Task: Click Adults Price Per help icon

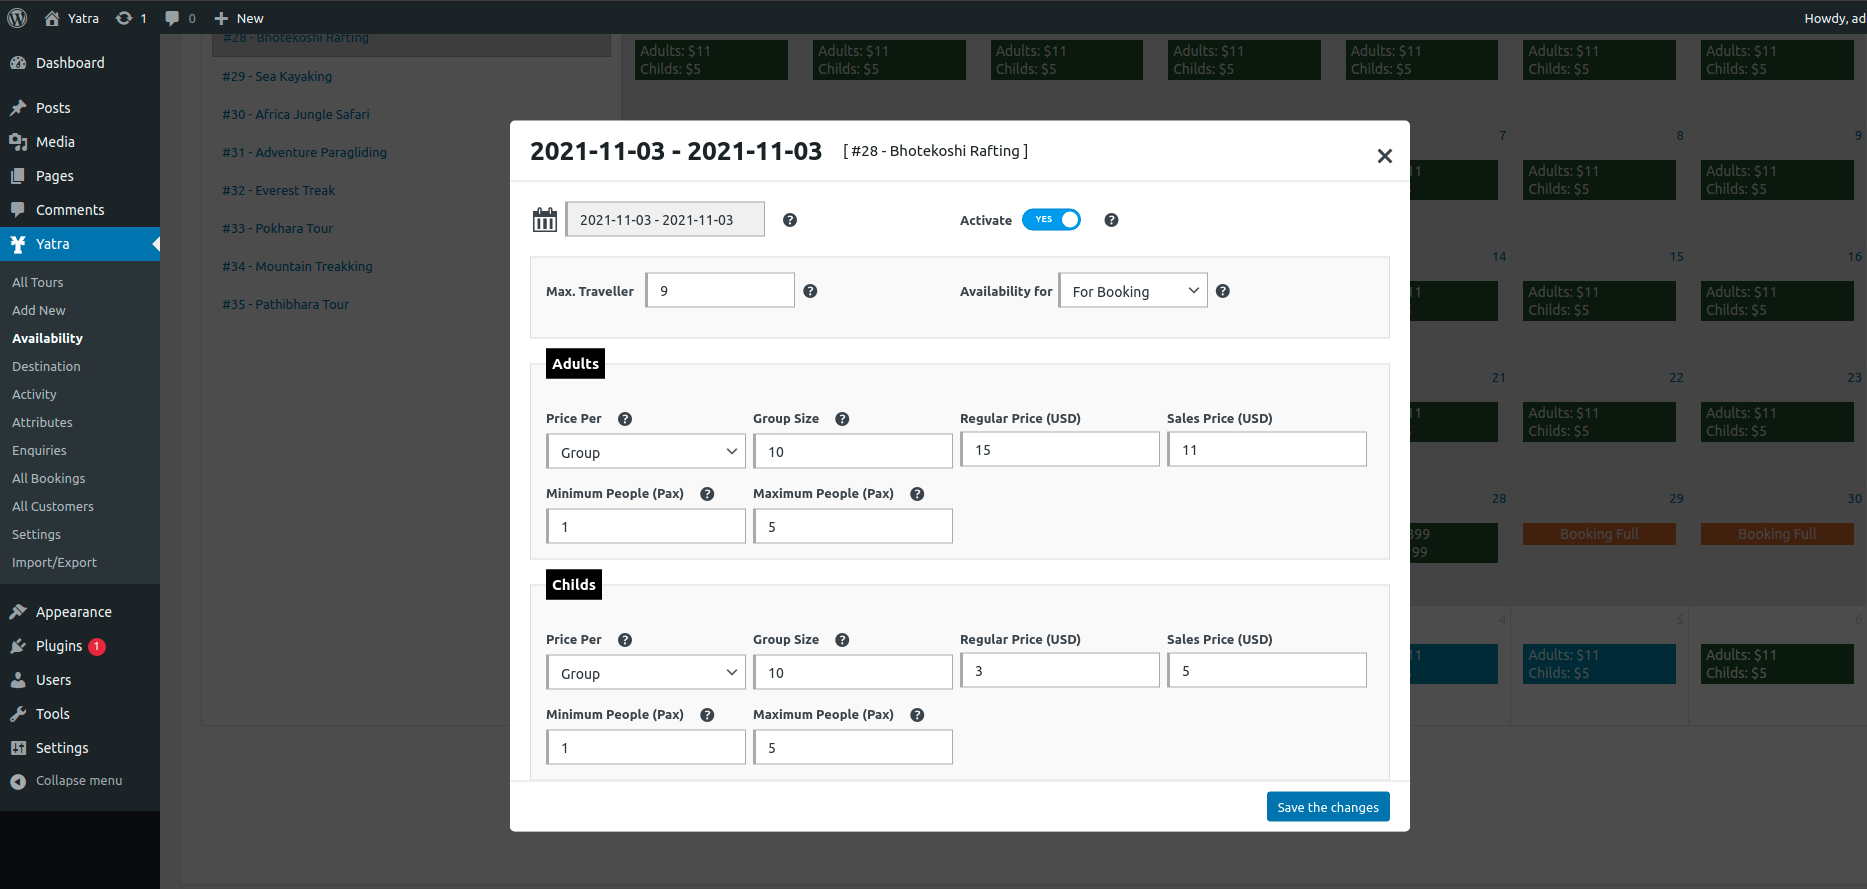Action: click(x=625, y=419)
